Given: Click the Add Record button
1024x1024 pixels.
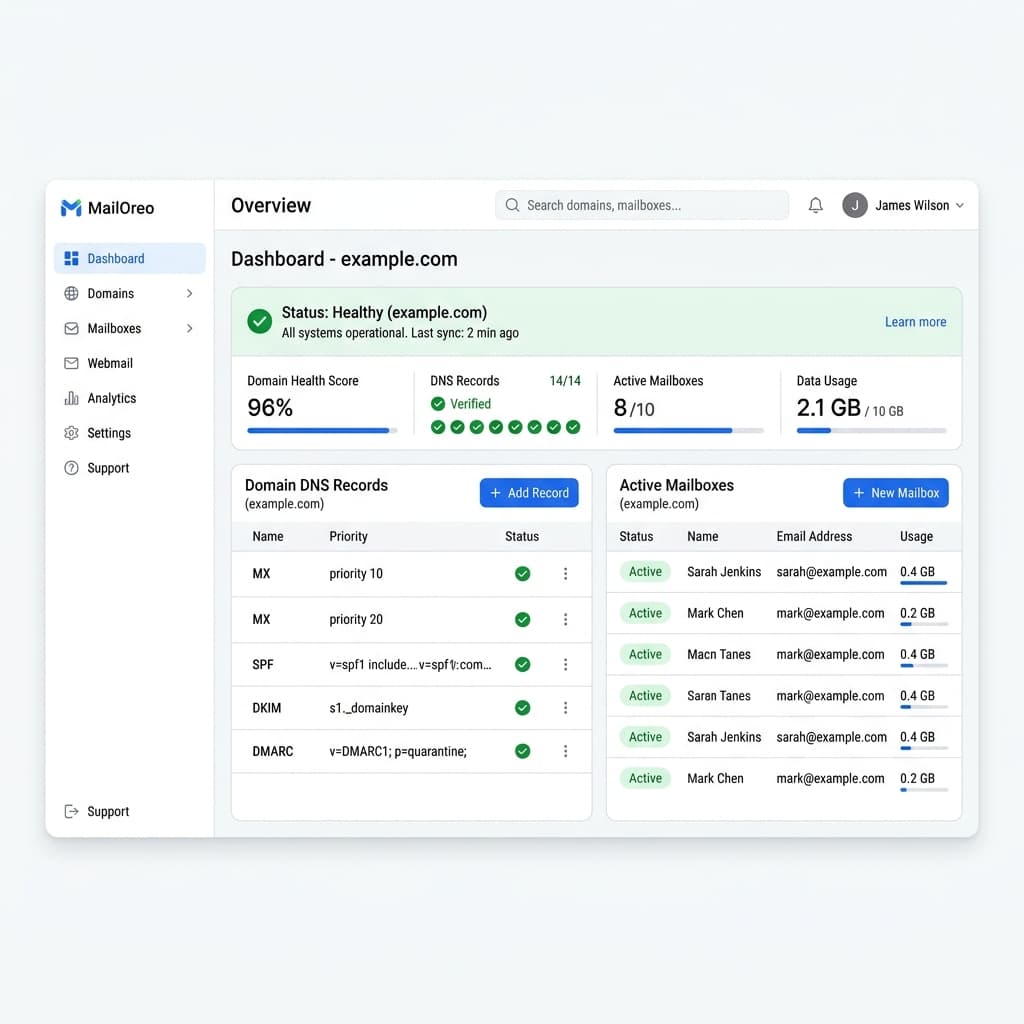Looking at the screenshot, I should coord(529,493).
